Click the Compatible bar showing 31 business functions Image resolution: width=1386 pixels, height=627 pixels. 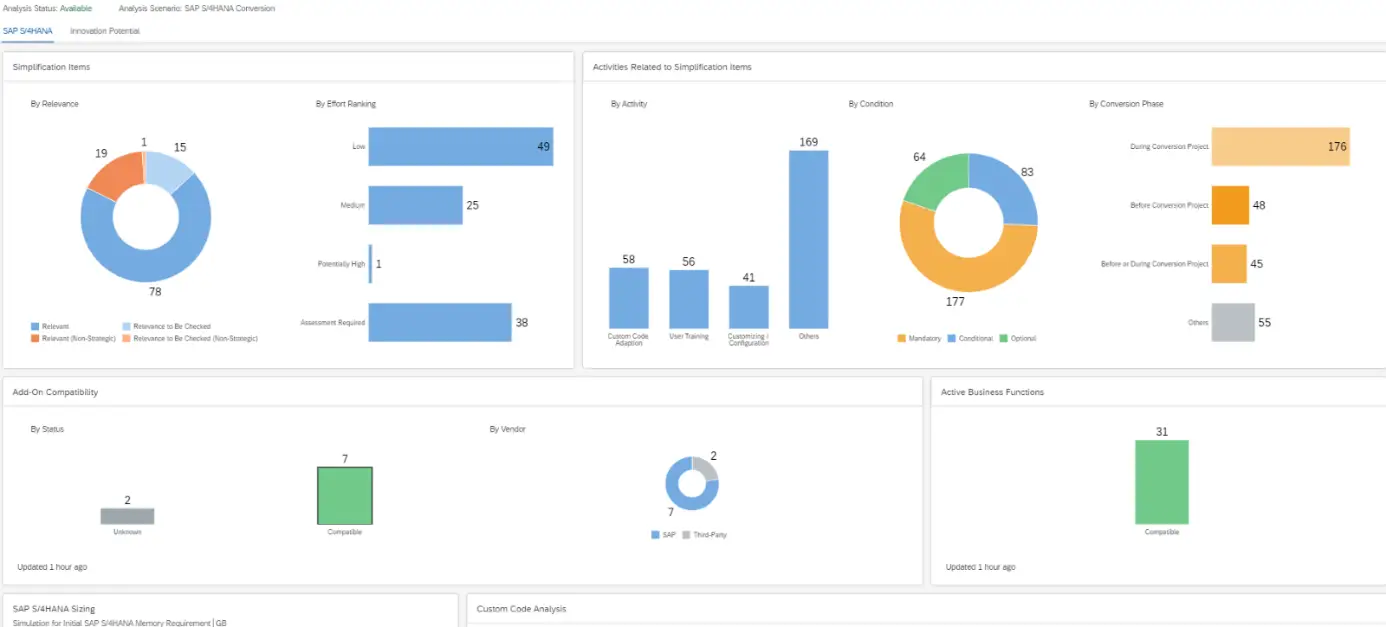pos(1161,480)
